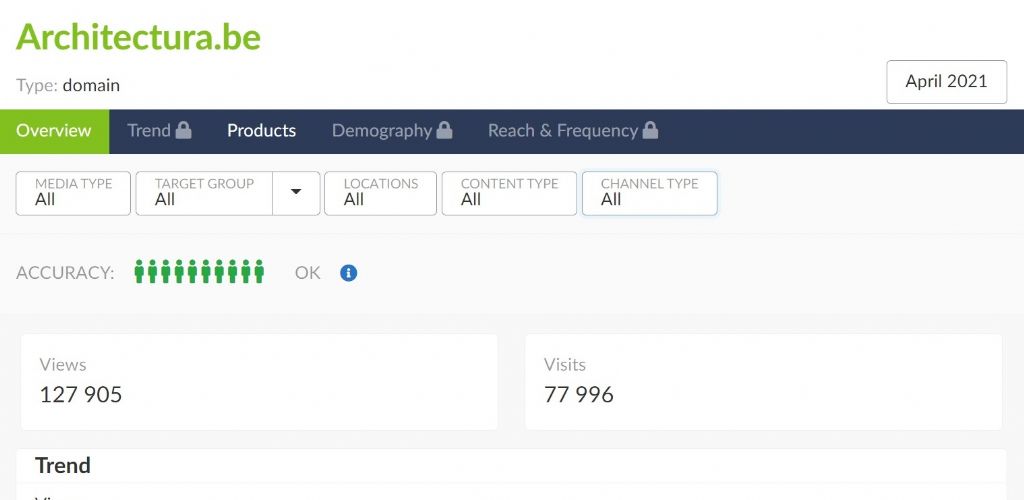Click the Architectura.be title
Screen dimensions: 1024x500
coord(138,37)
